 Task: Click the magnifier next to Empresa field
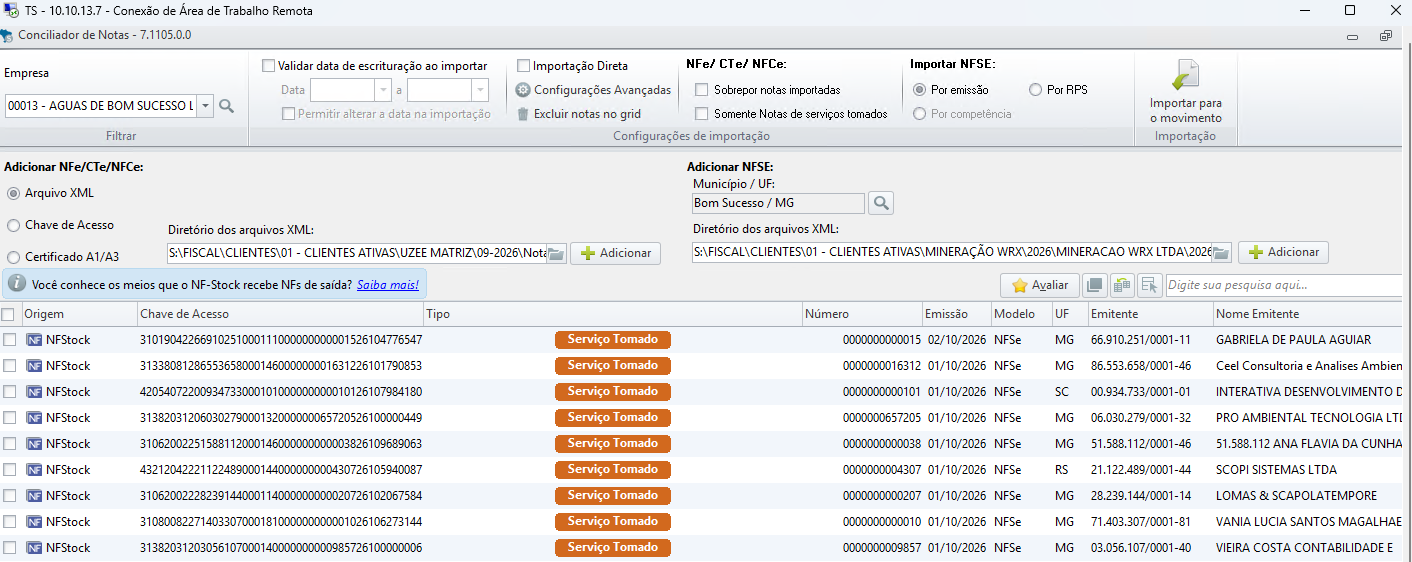(227, 106)
